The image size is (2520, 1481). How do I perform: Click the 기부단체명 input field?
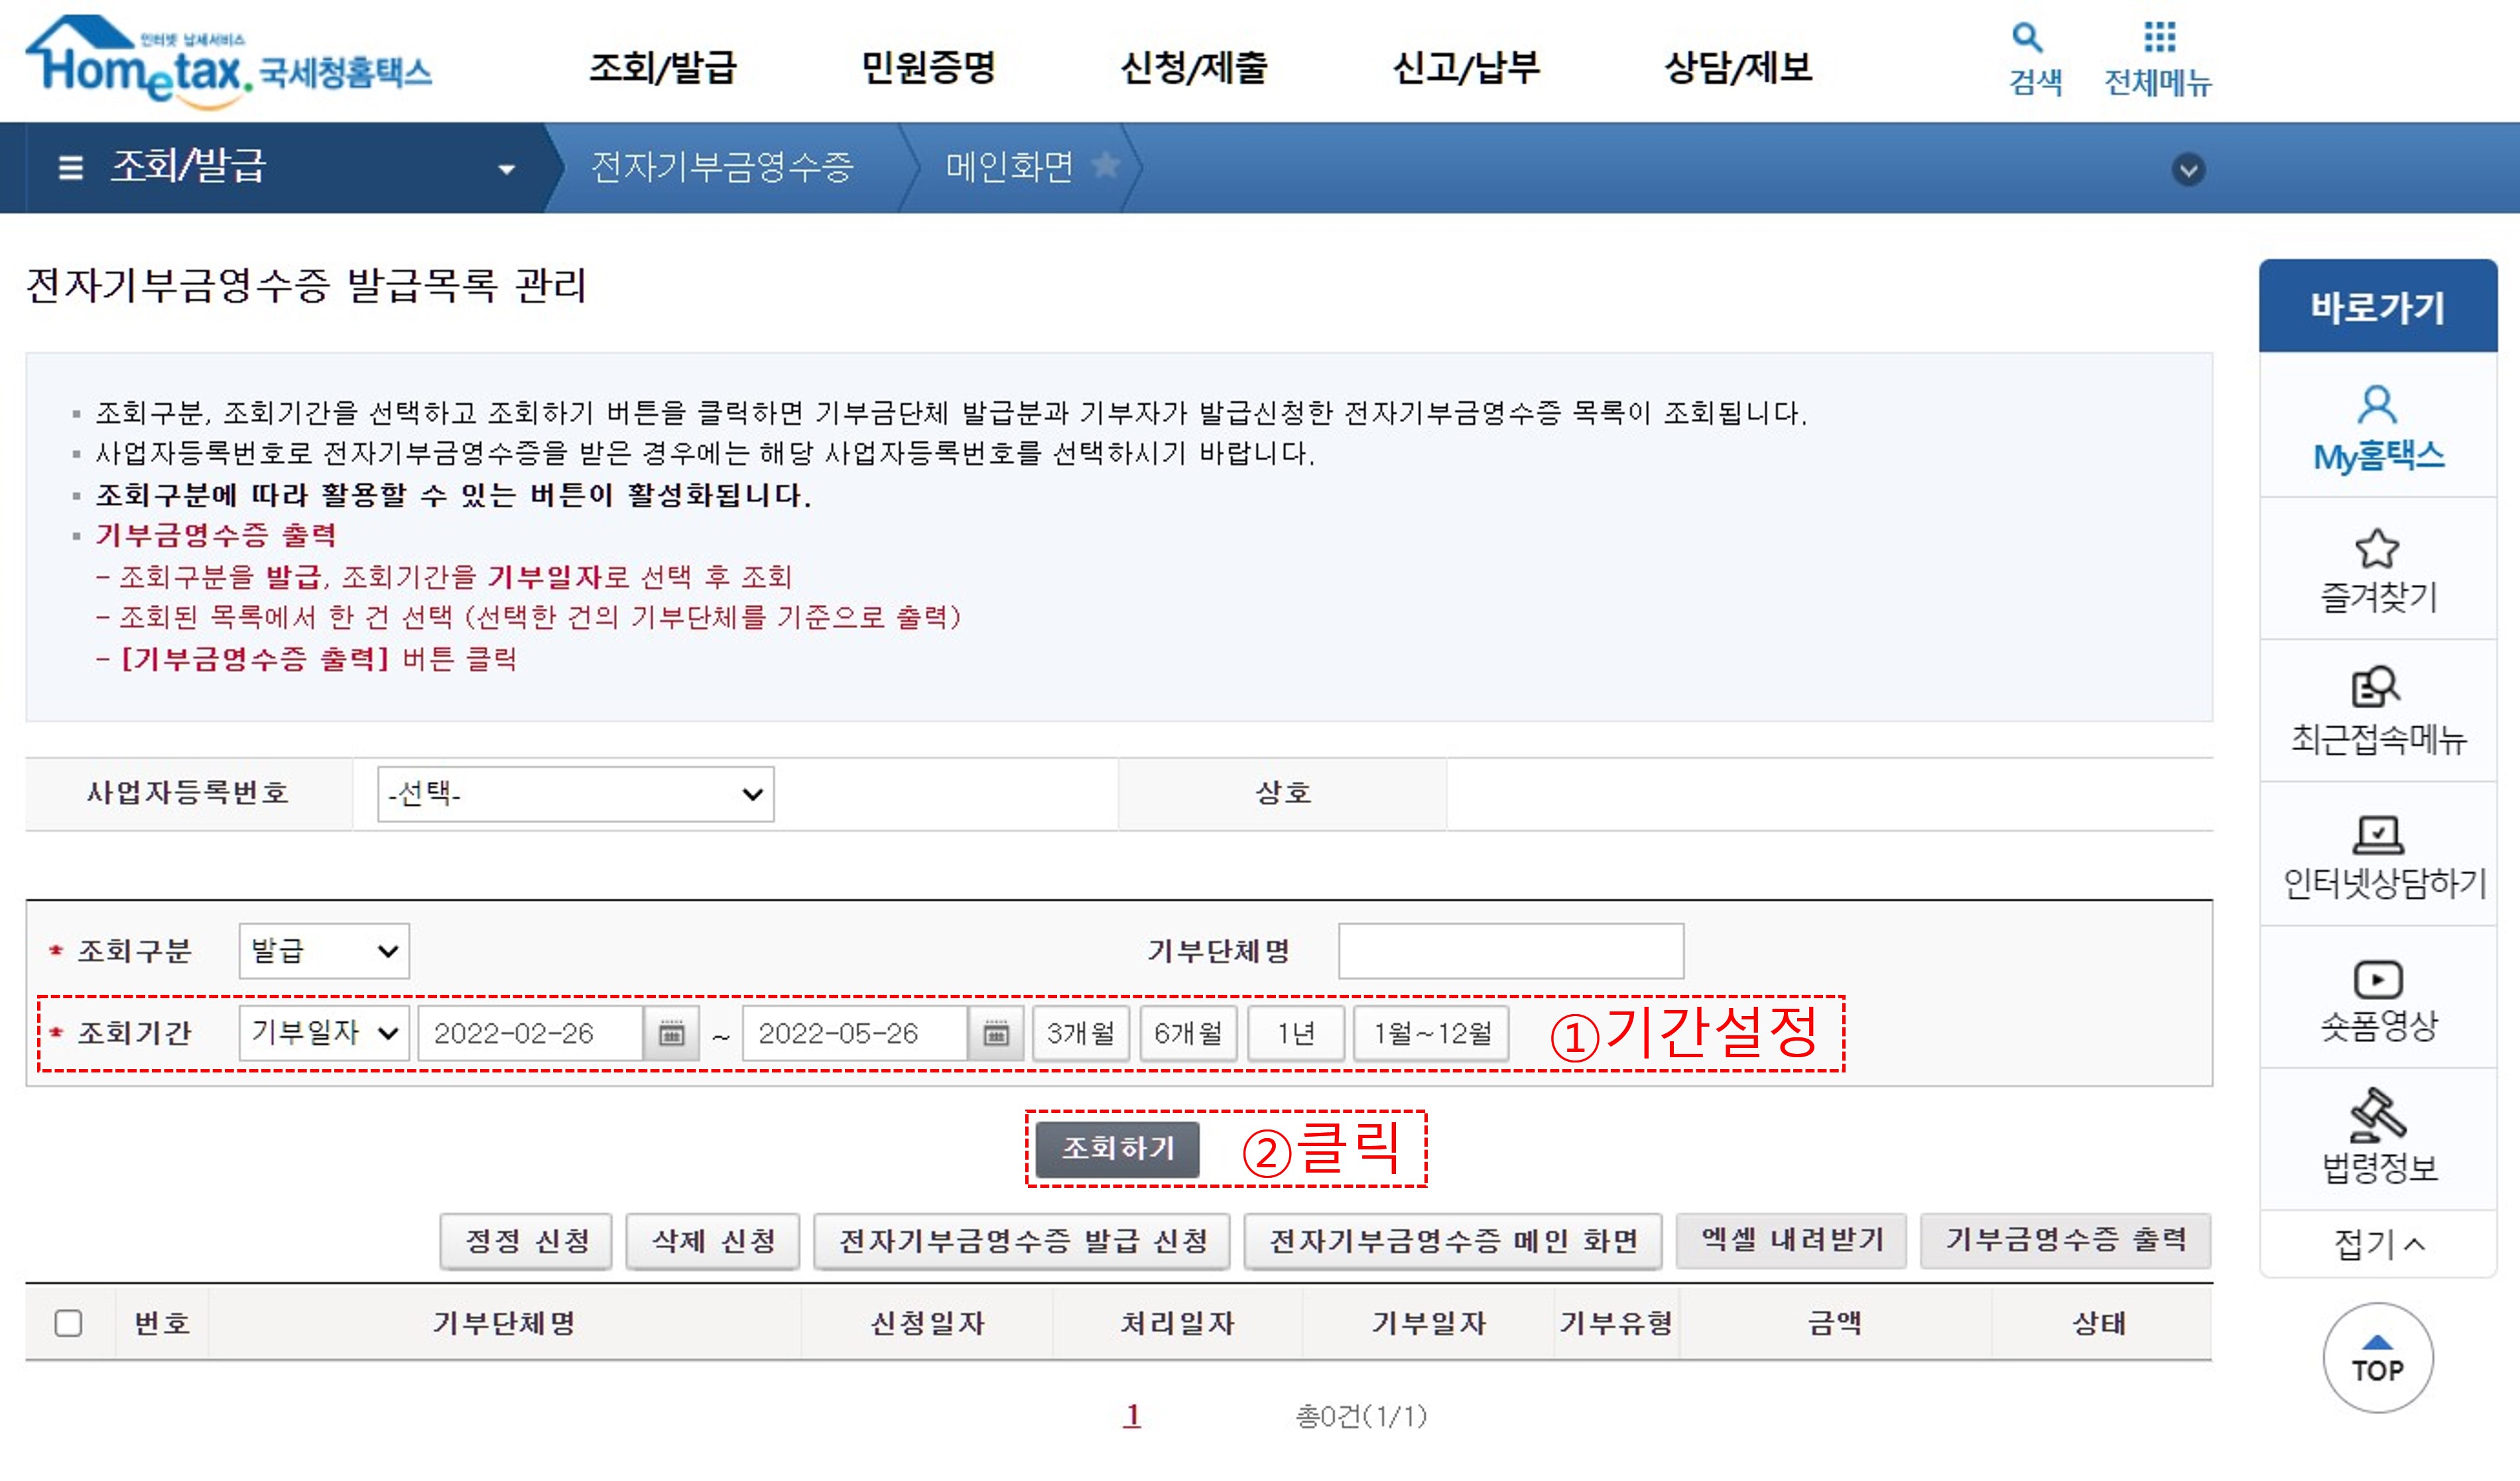point(1510,951)
